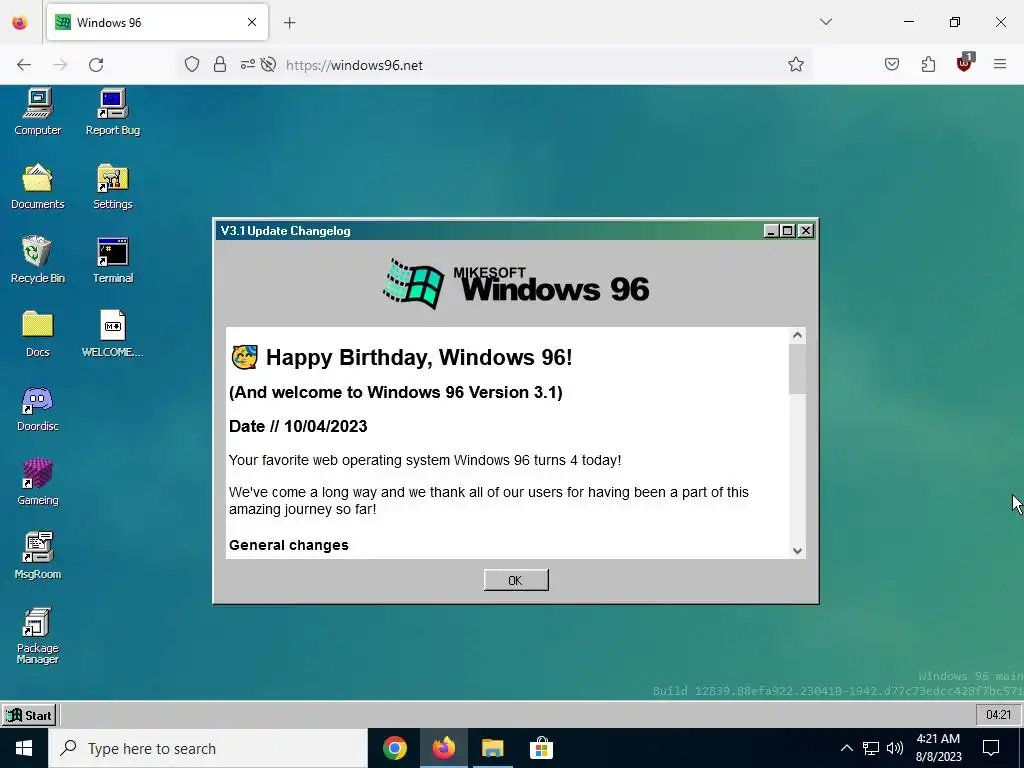This screenshot has width=1024, height=768.
Task: Click the site padlock icon
Action: coord(220,65)
